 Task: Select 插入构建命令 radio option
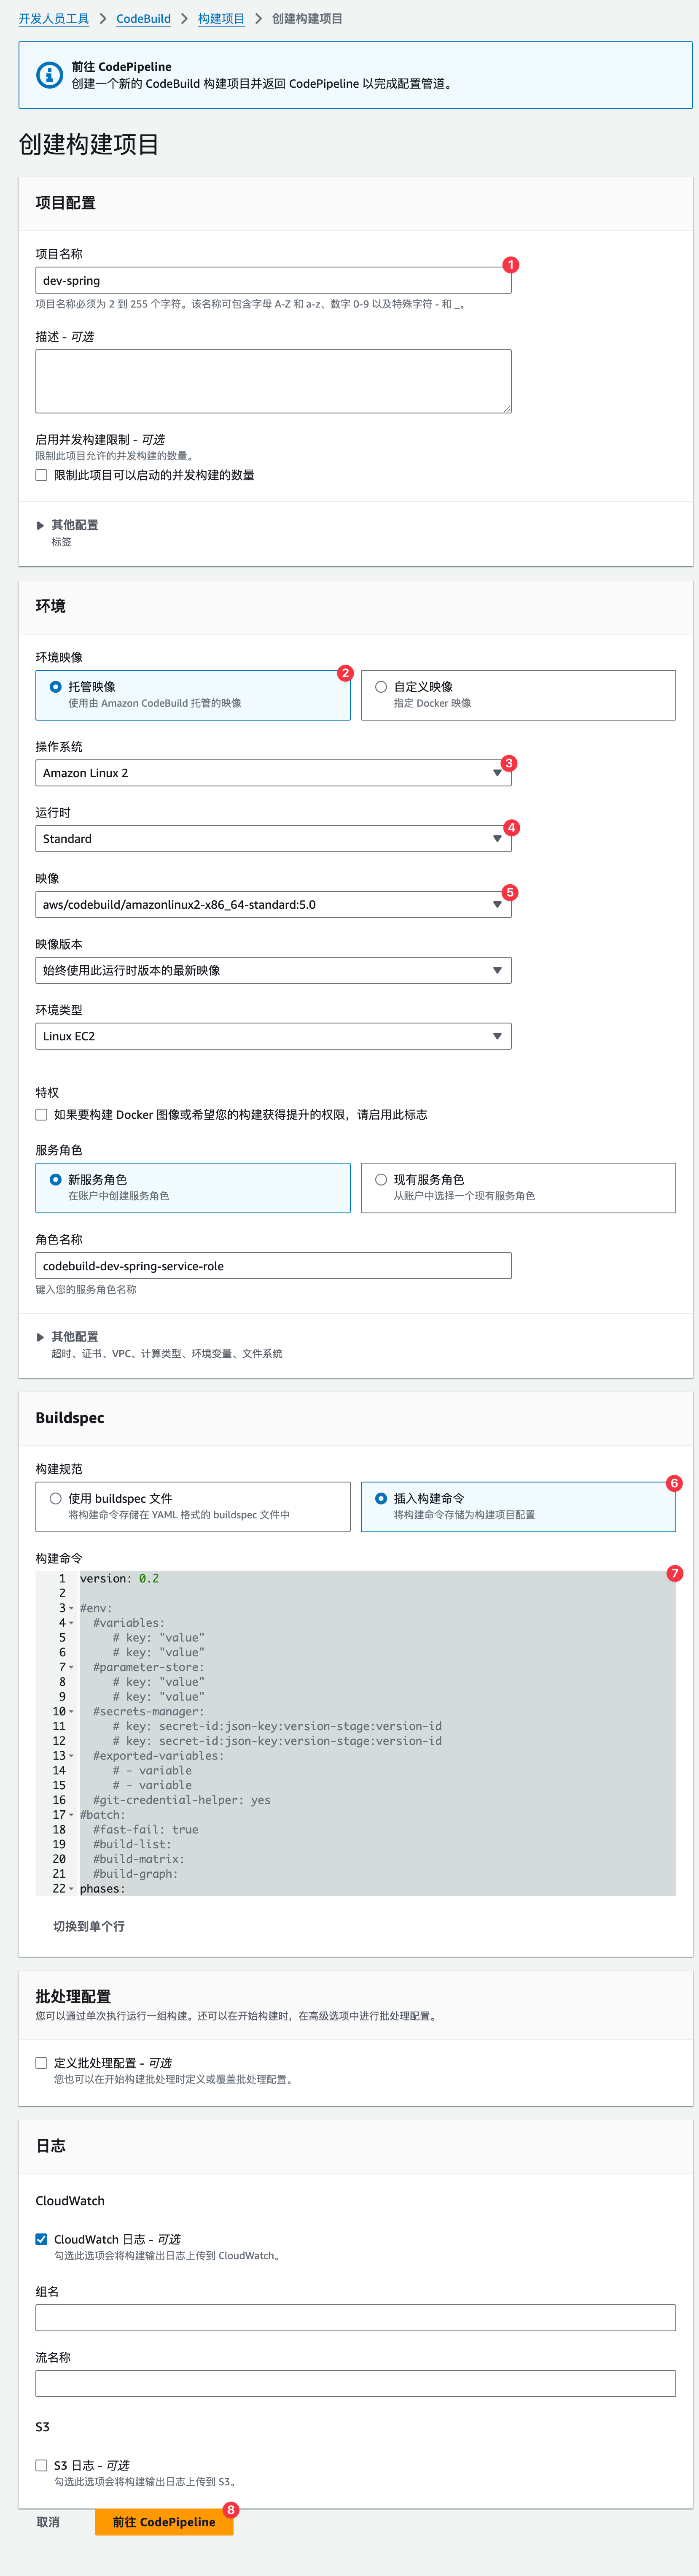tap(381, 1499)
